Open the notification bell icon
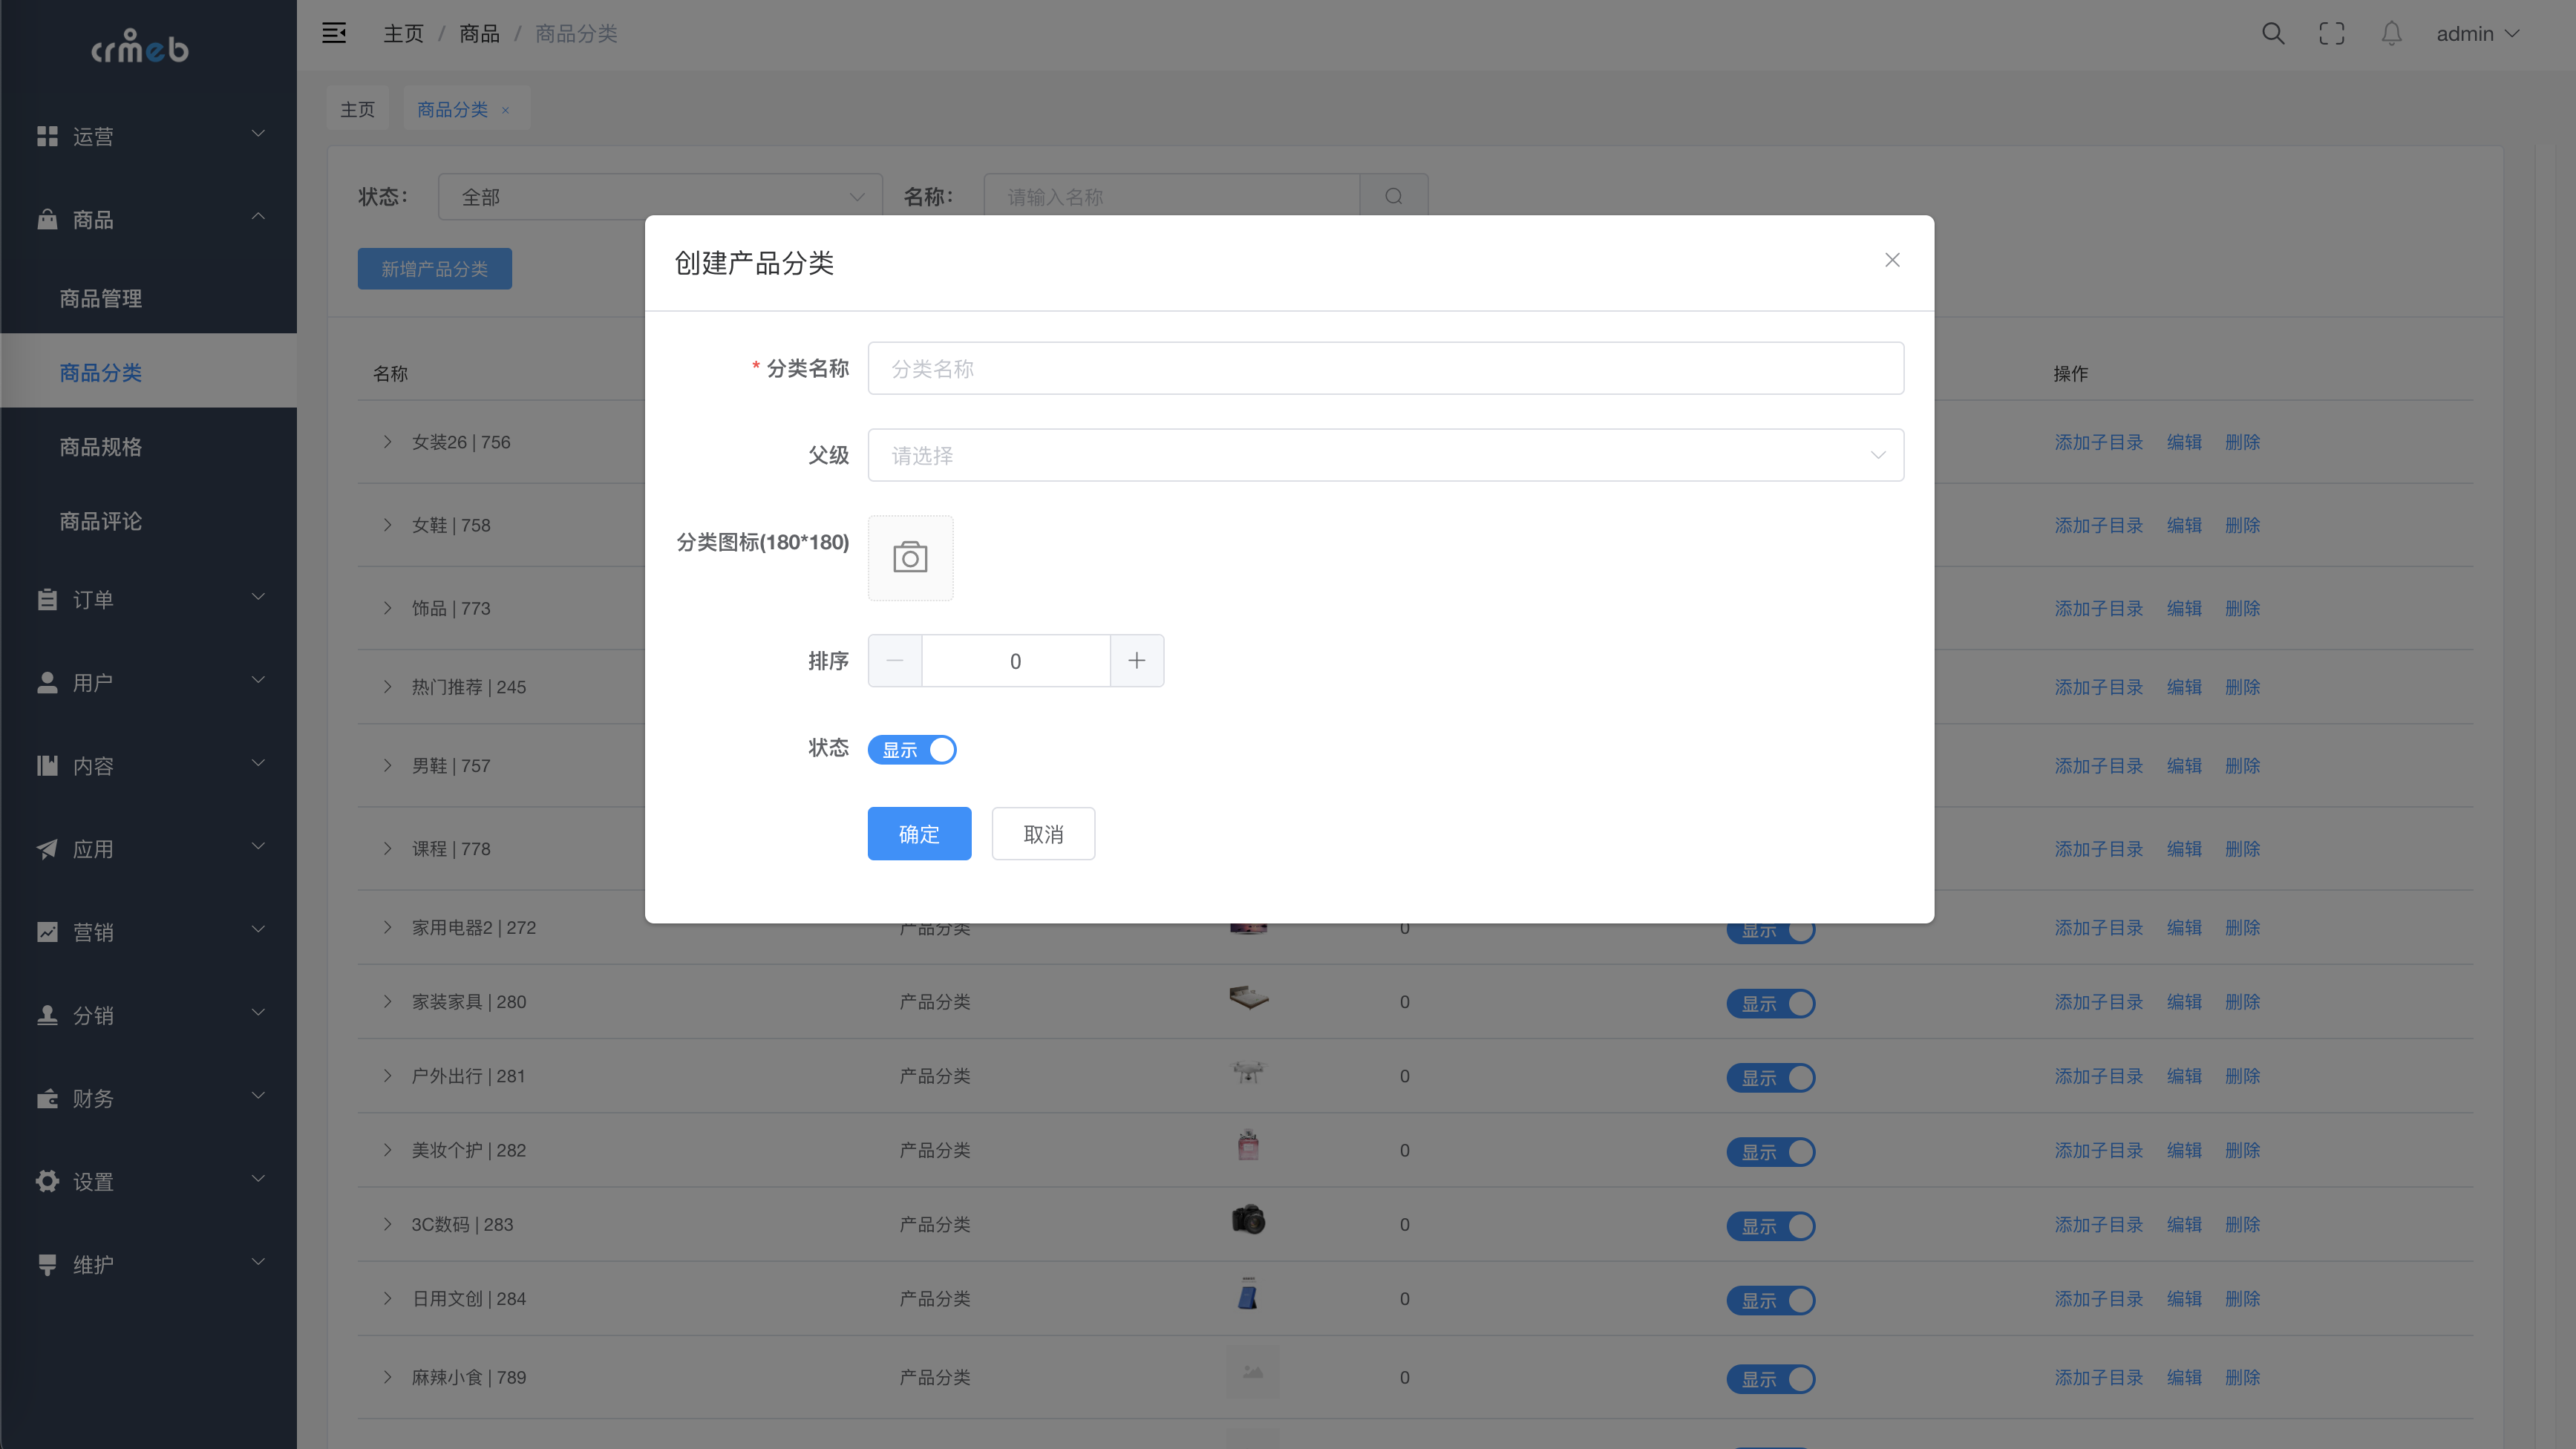Screen dimensions: 2576x1449 coord(2391,34)
